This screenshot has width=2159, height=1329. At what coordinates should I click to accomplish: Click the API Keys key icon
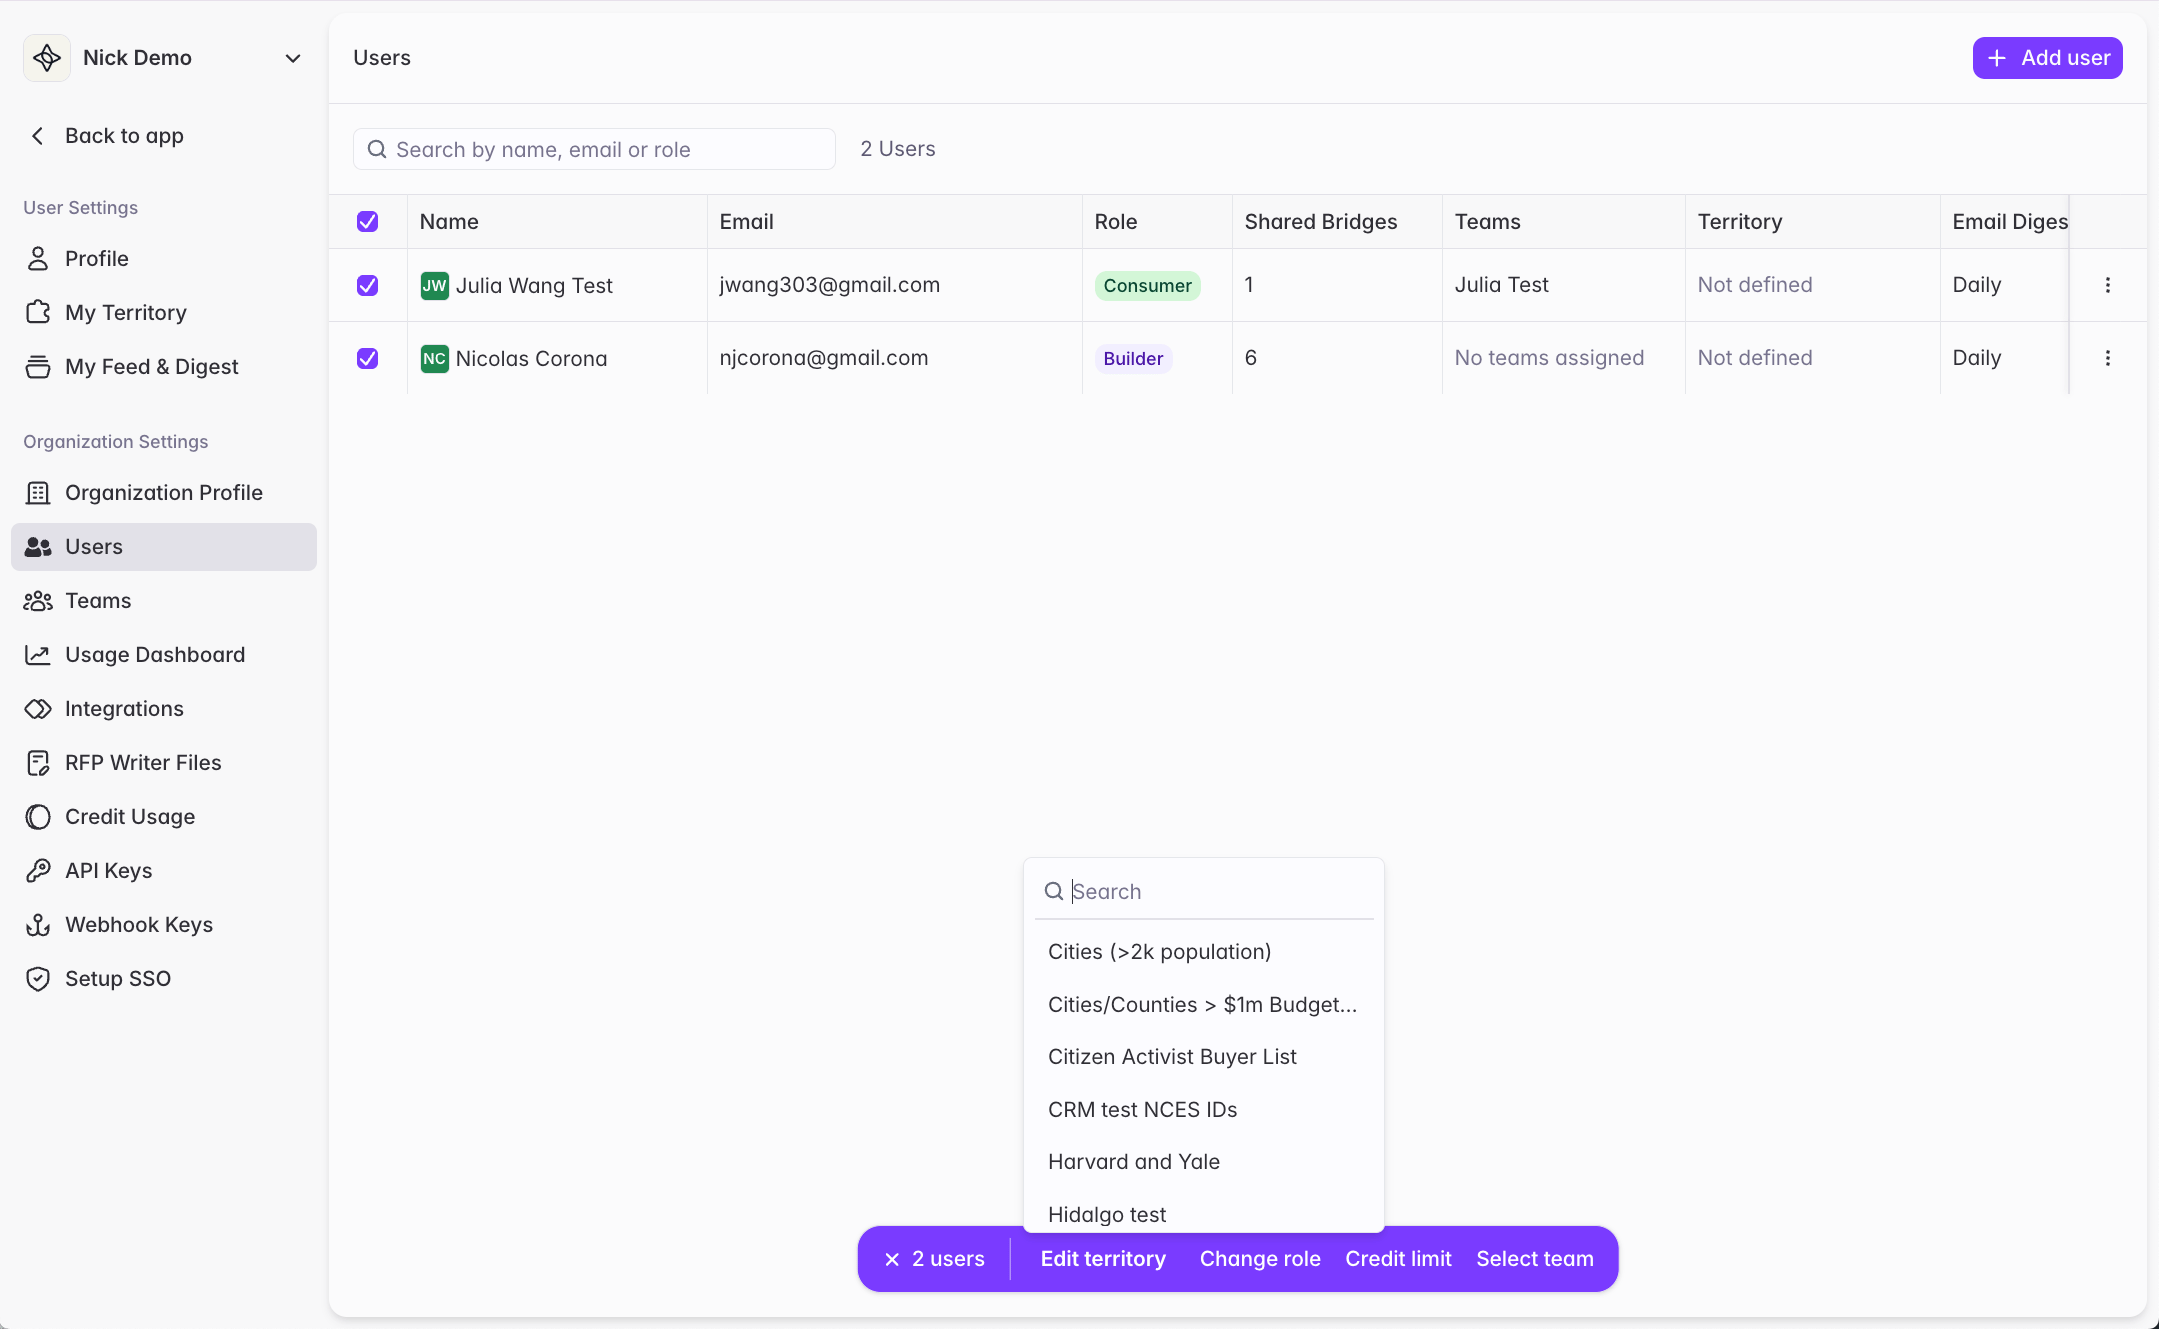pyautogui.click(x=38, y=871)
